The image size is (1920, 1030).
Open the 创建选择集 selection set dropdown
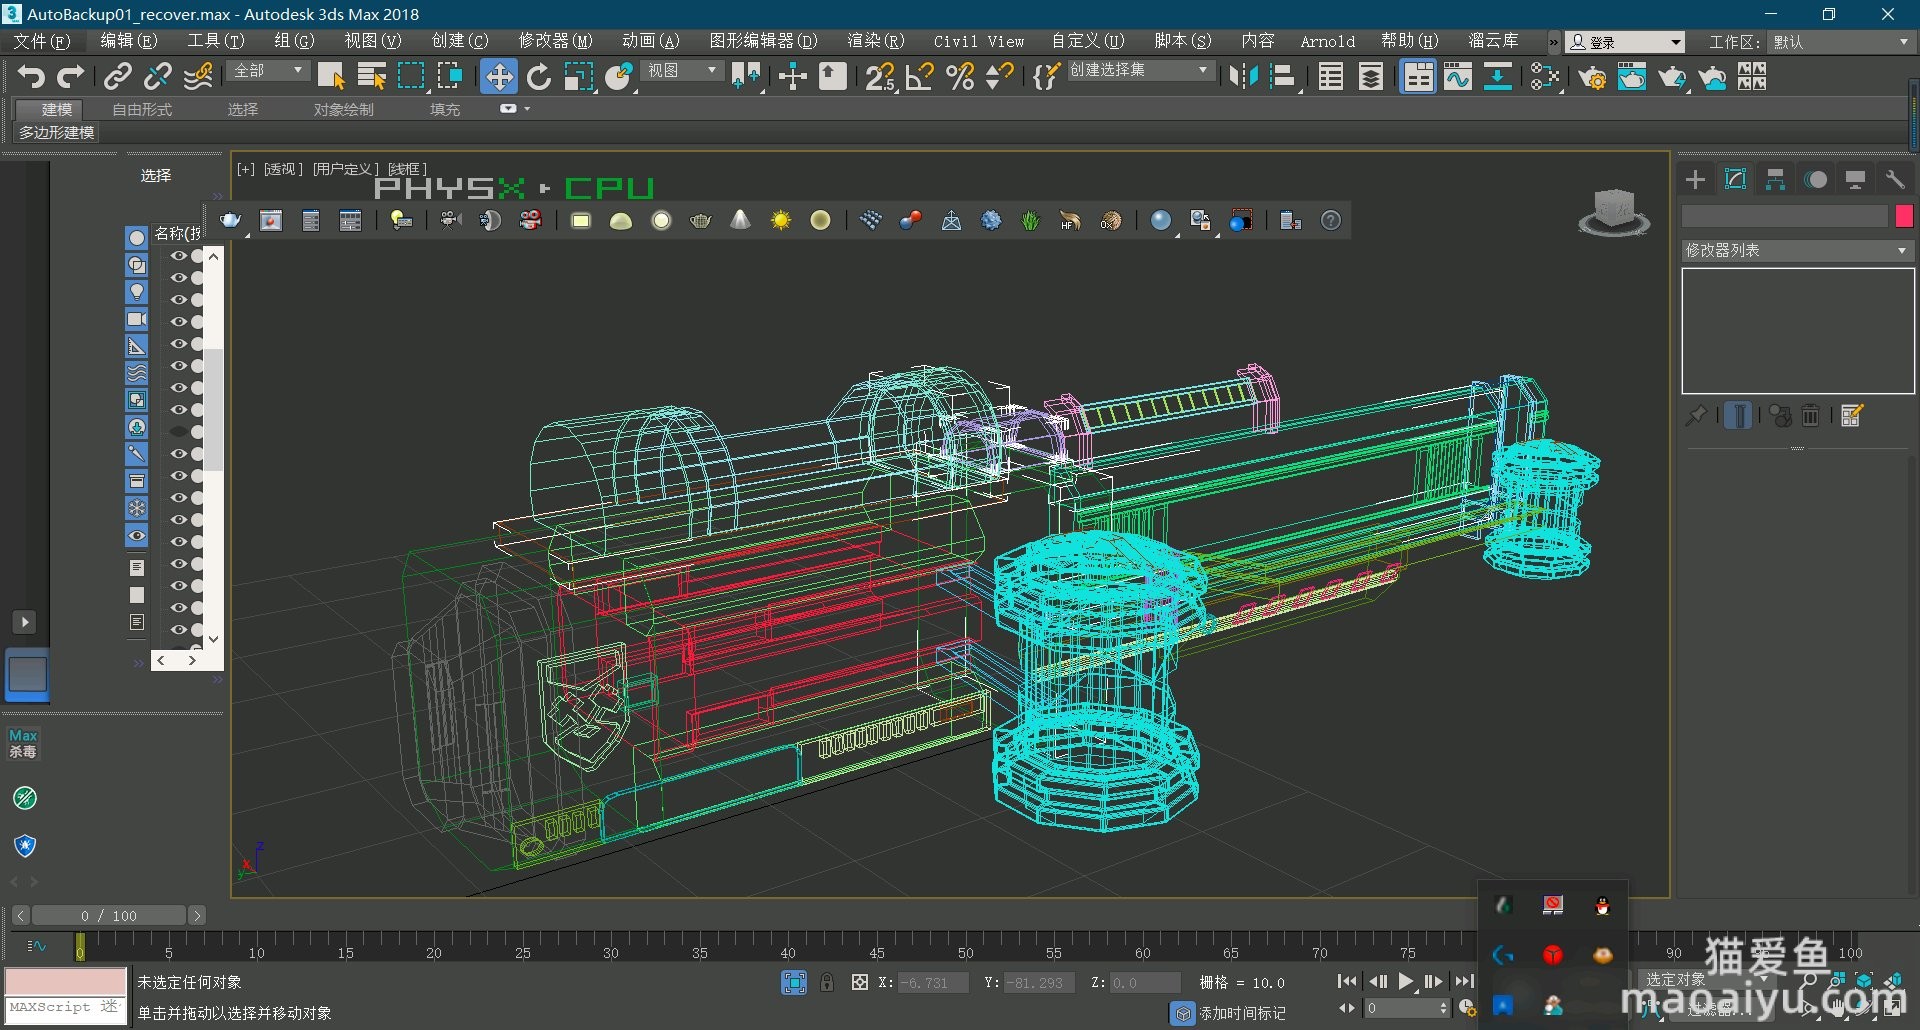click(1140, 71)
